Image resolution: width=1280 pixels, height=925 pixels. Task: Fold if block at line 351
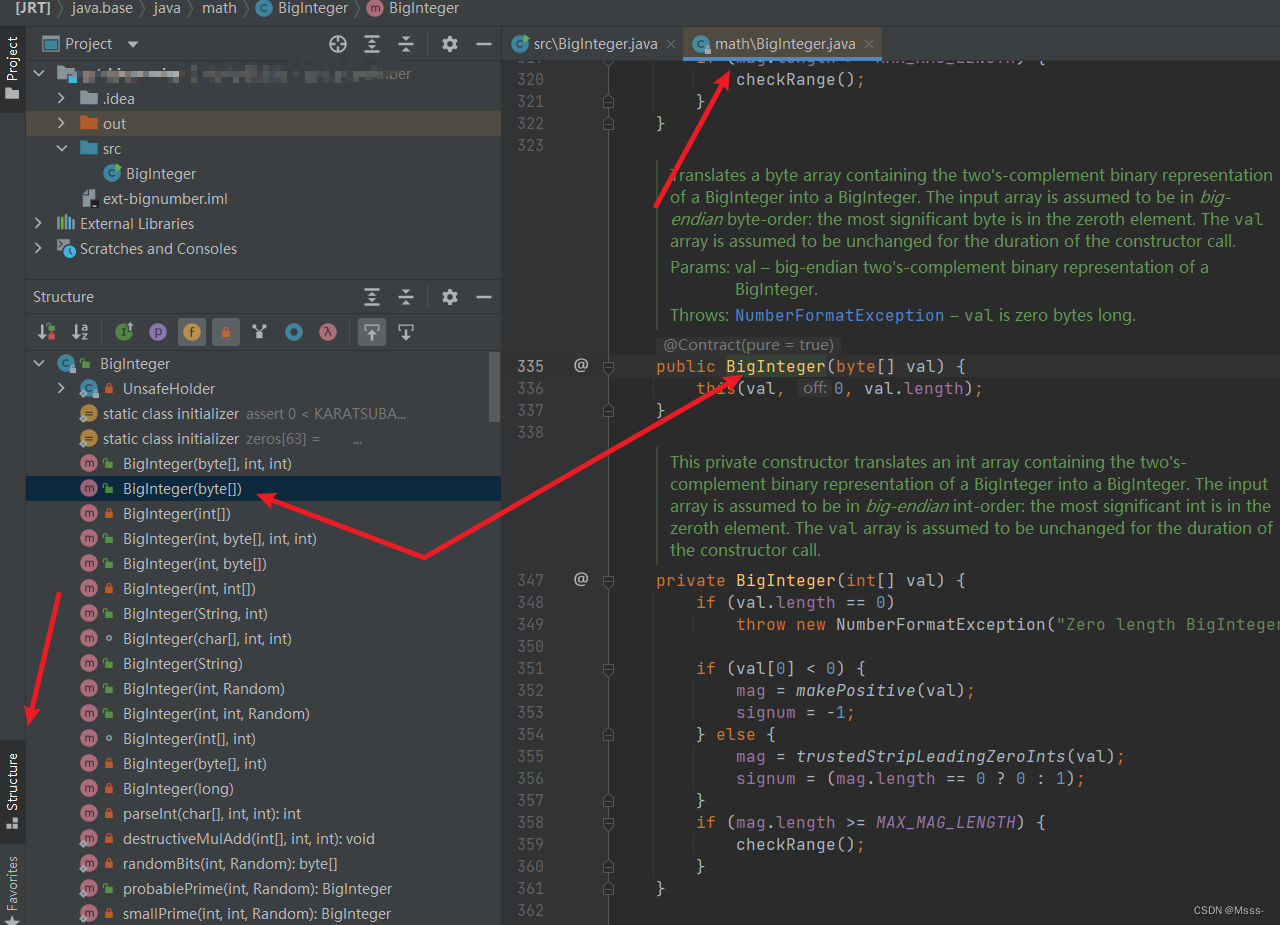[x=608, y=668]
